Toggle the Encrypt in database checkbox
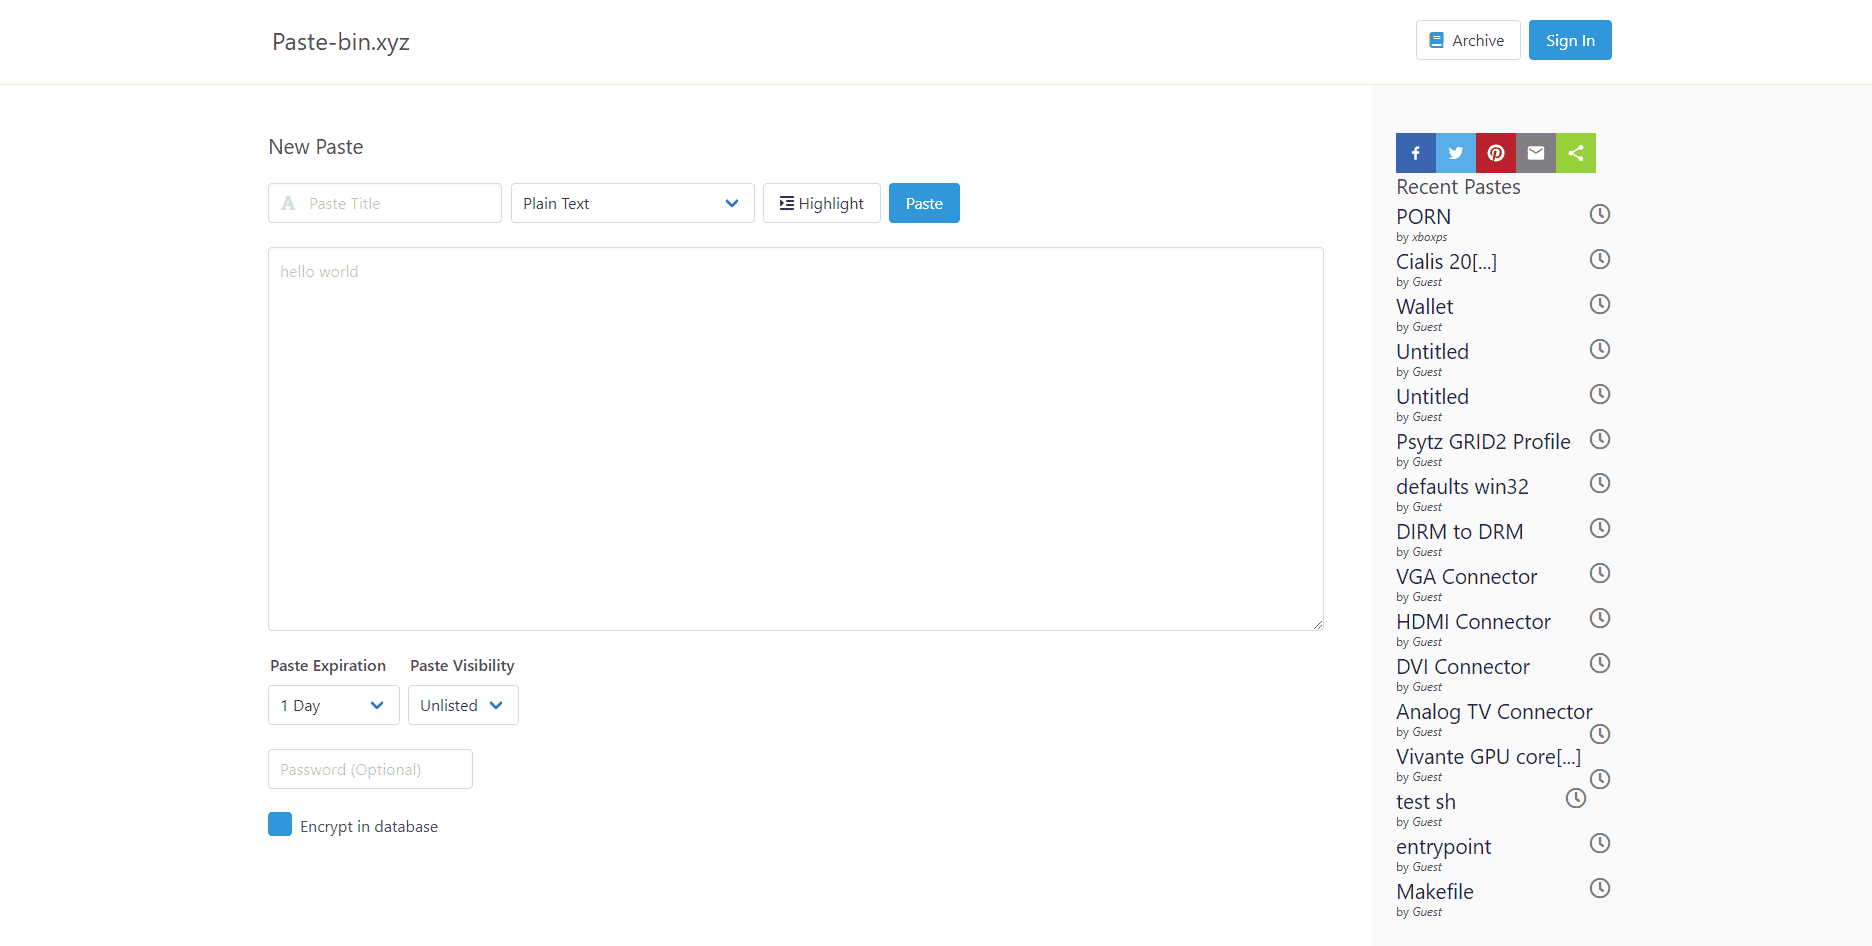This screenshot has height=946, width=1872. 280,824
